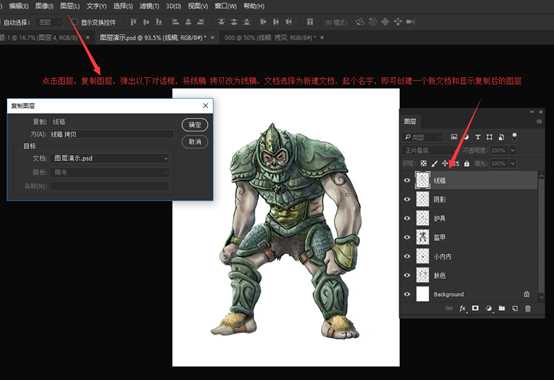The width and height of the screenshot is (554, 380).
Task: Hide the 小内内 layer
Action: coord(407,256)
